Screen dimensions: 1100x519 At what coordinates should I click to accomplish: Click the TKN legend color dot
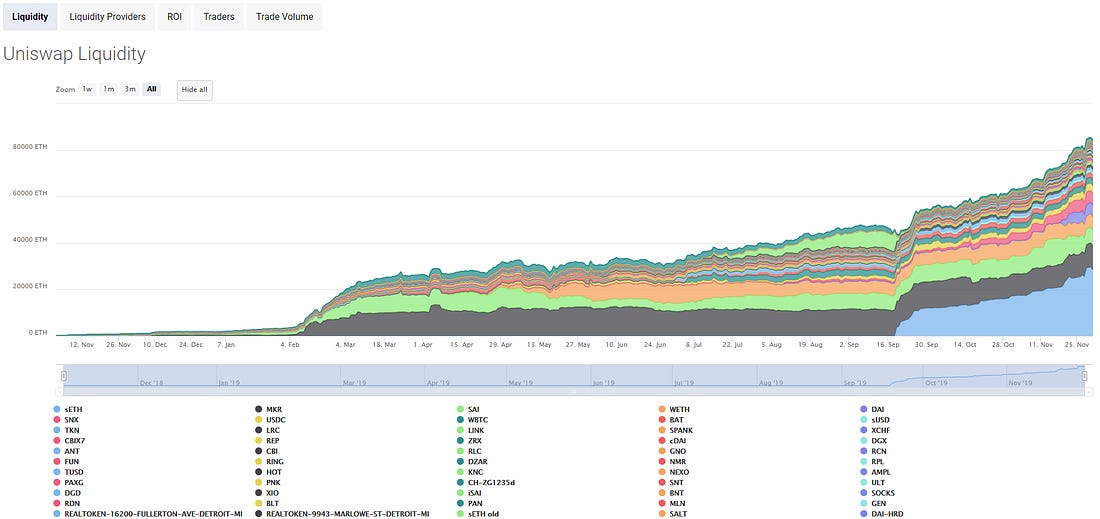(57, 430)
